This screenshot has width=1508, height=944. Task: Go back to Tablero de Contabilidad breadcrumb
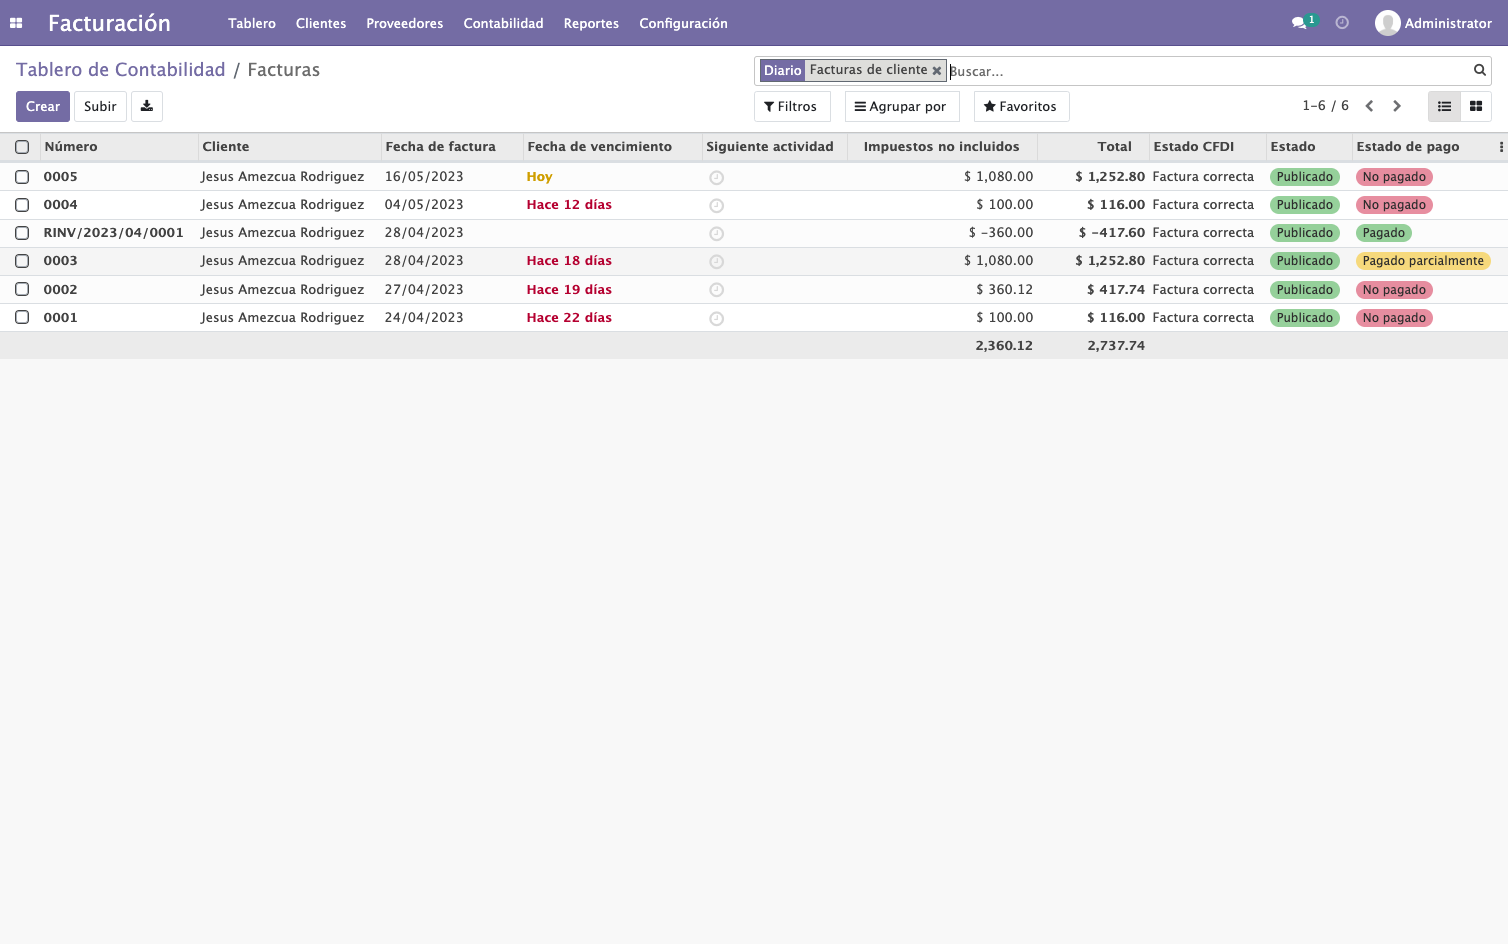pos(121,70)
